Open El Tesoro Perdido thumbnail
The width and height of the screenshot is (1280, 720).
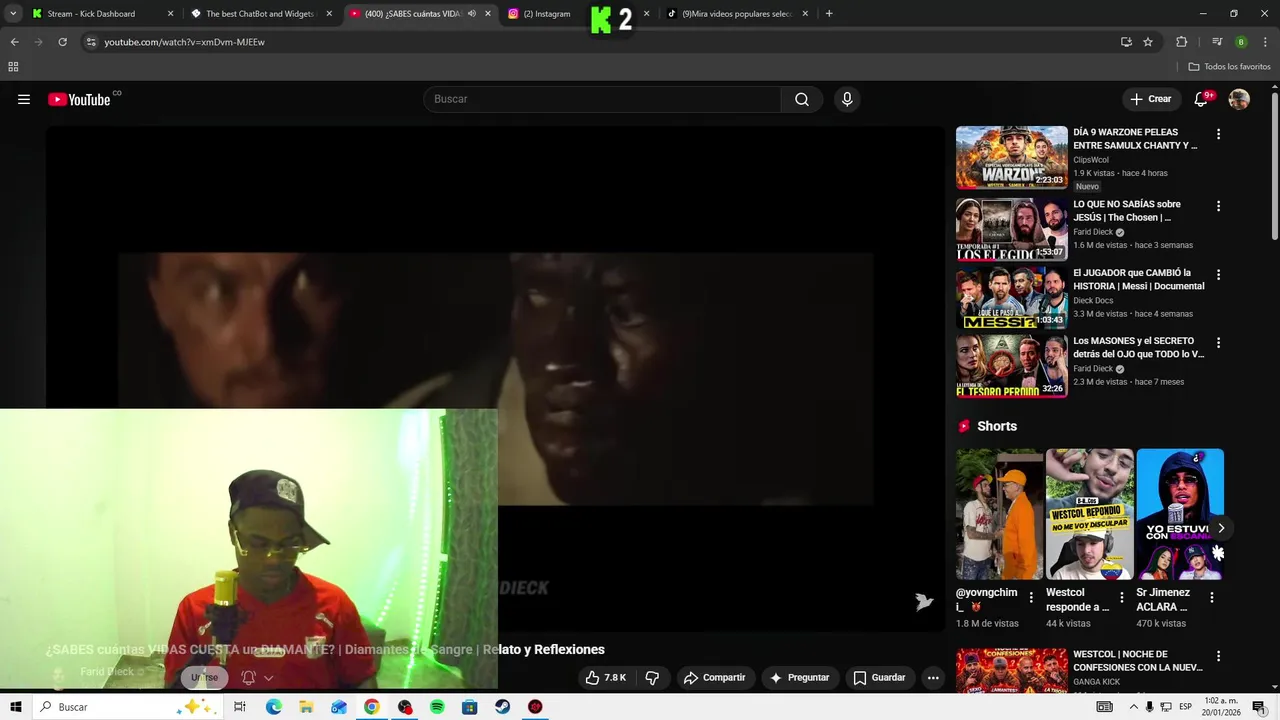coord(1012,365)
